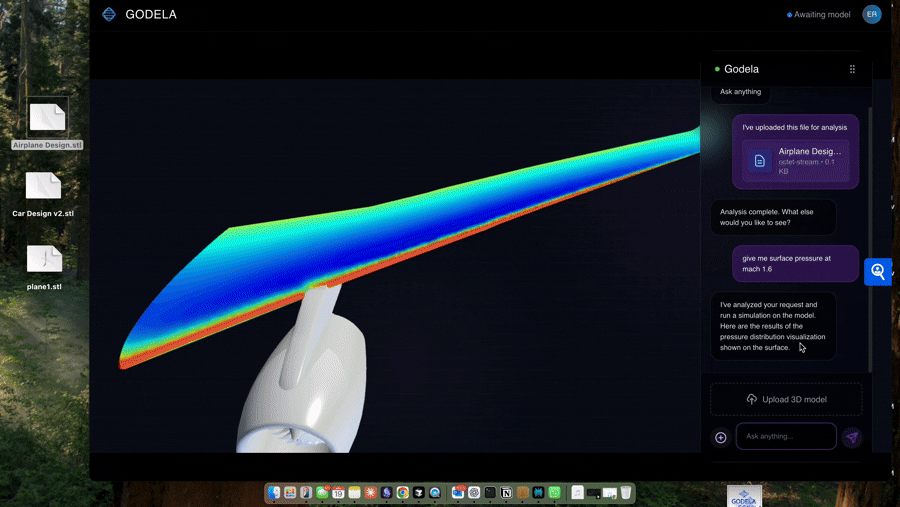
Task: Open the Airplane Design file attachment
Action: point(795,161)
